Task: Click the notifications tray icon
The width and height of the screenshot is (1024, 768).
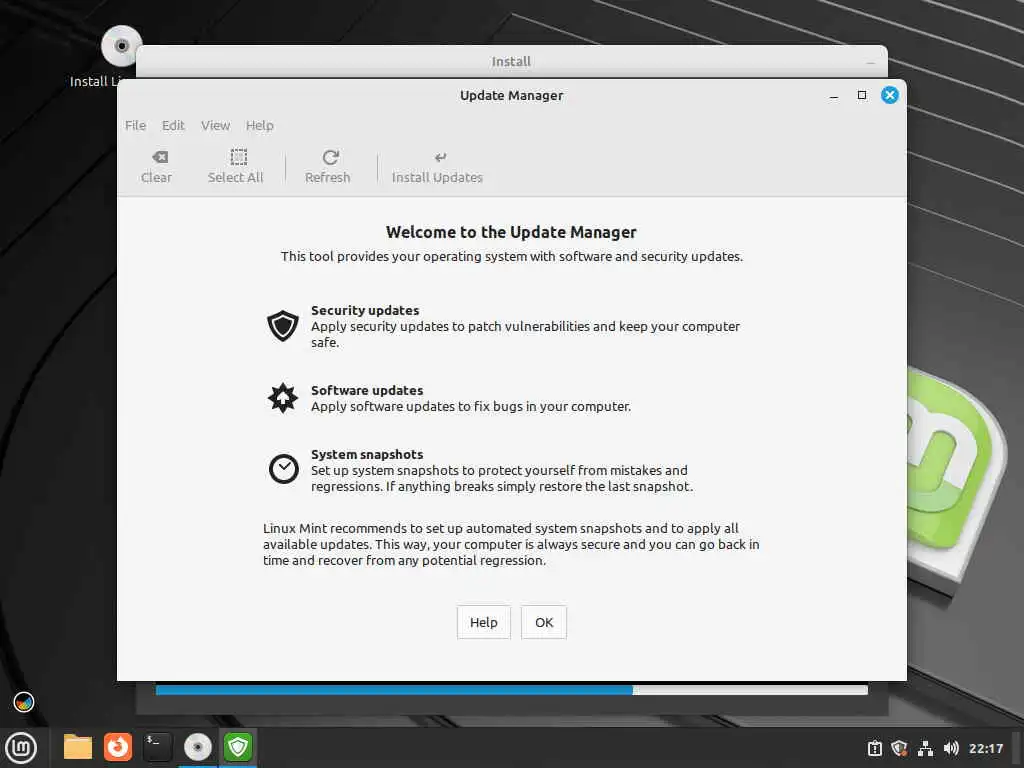Action: coord(875,748)
